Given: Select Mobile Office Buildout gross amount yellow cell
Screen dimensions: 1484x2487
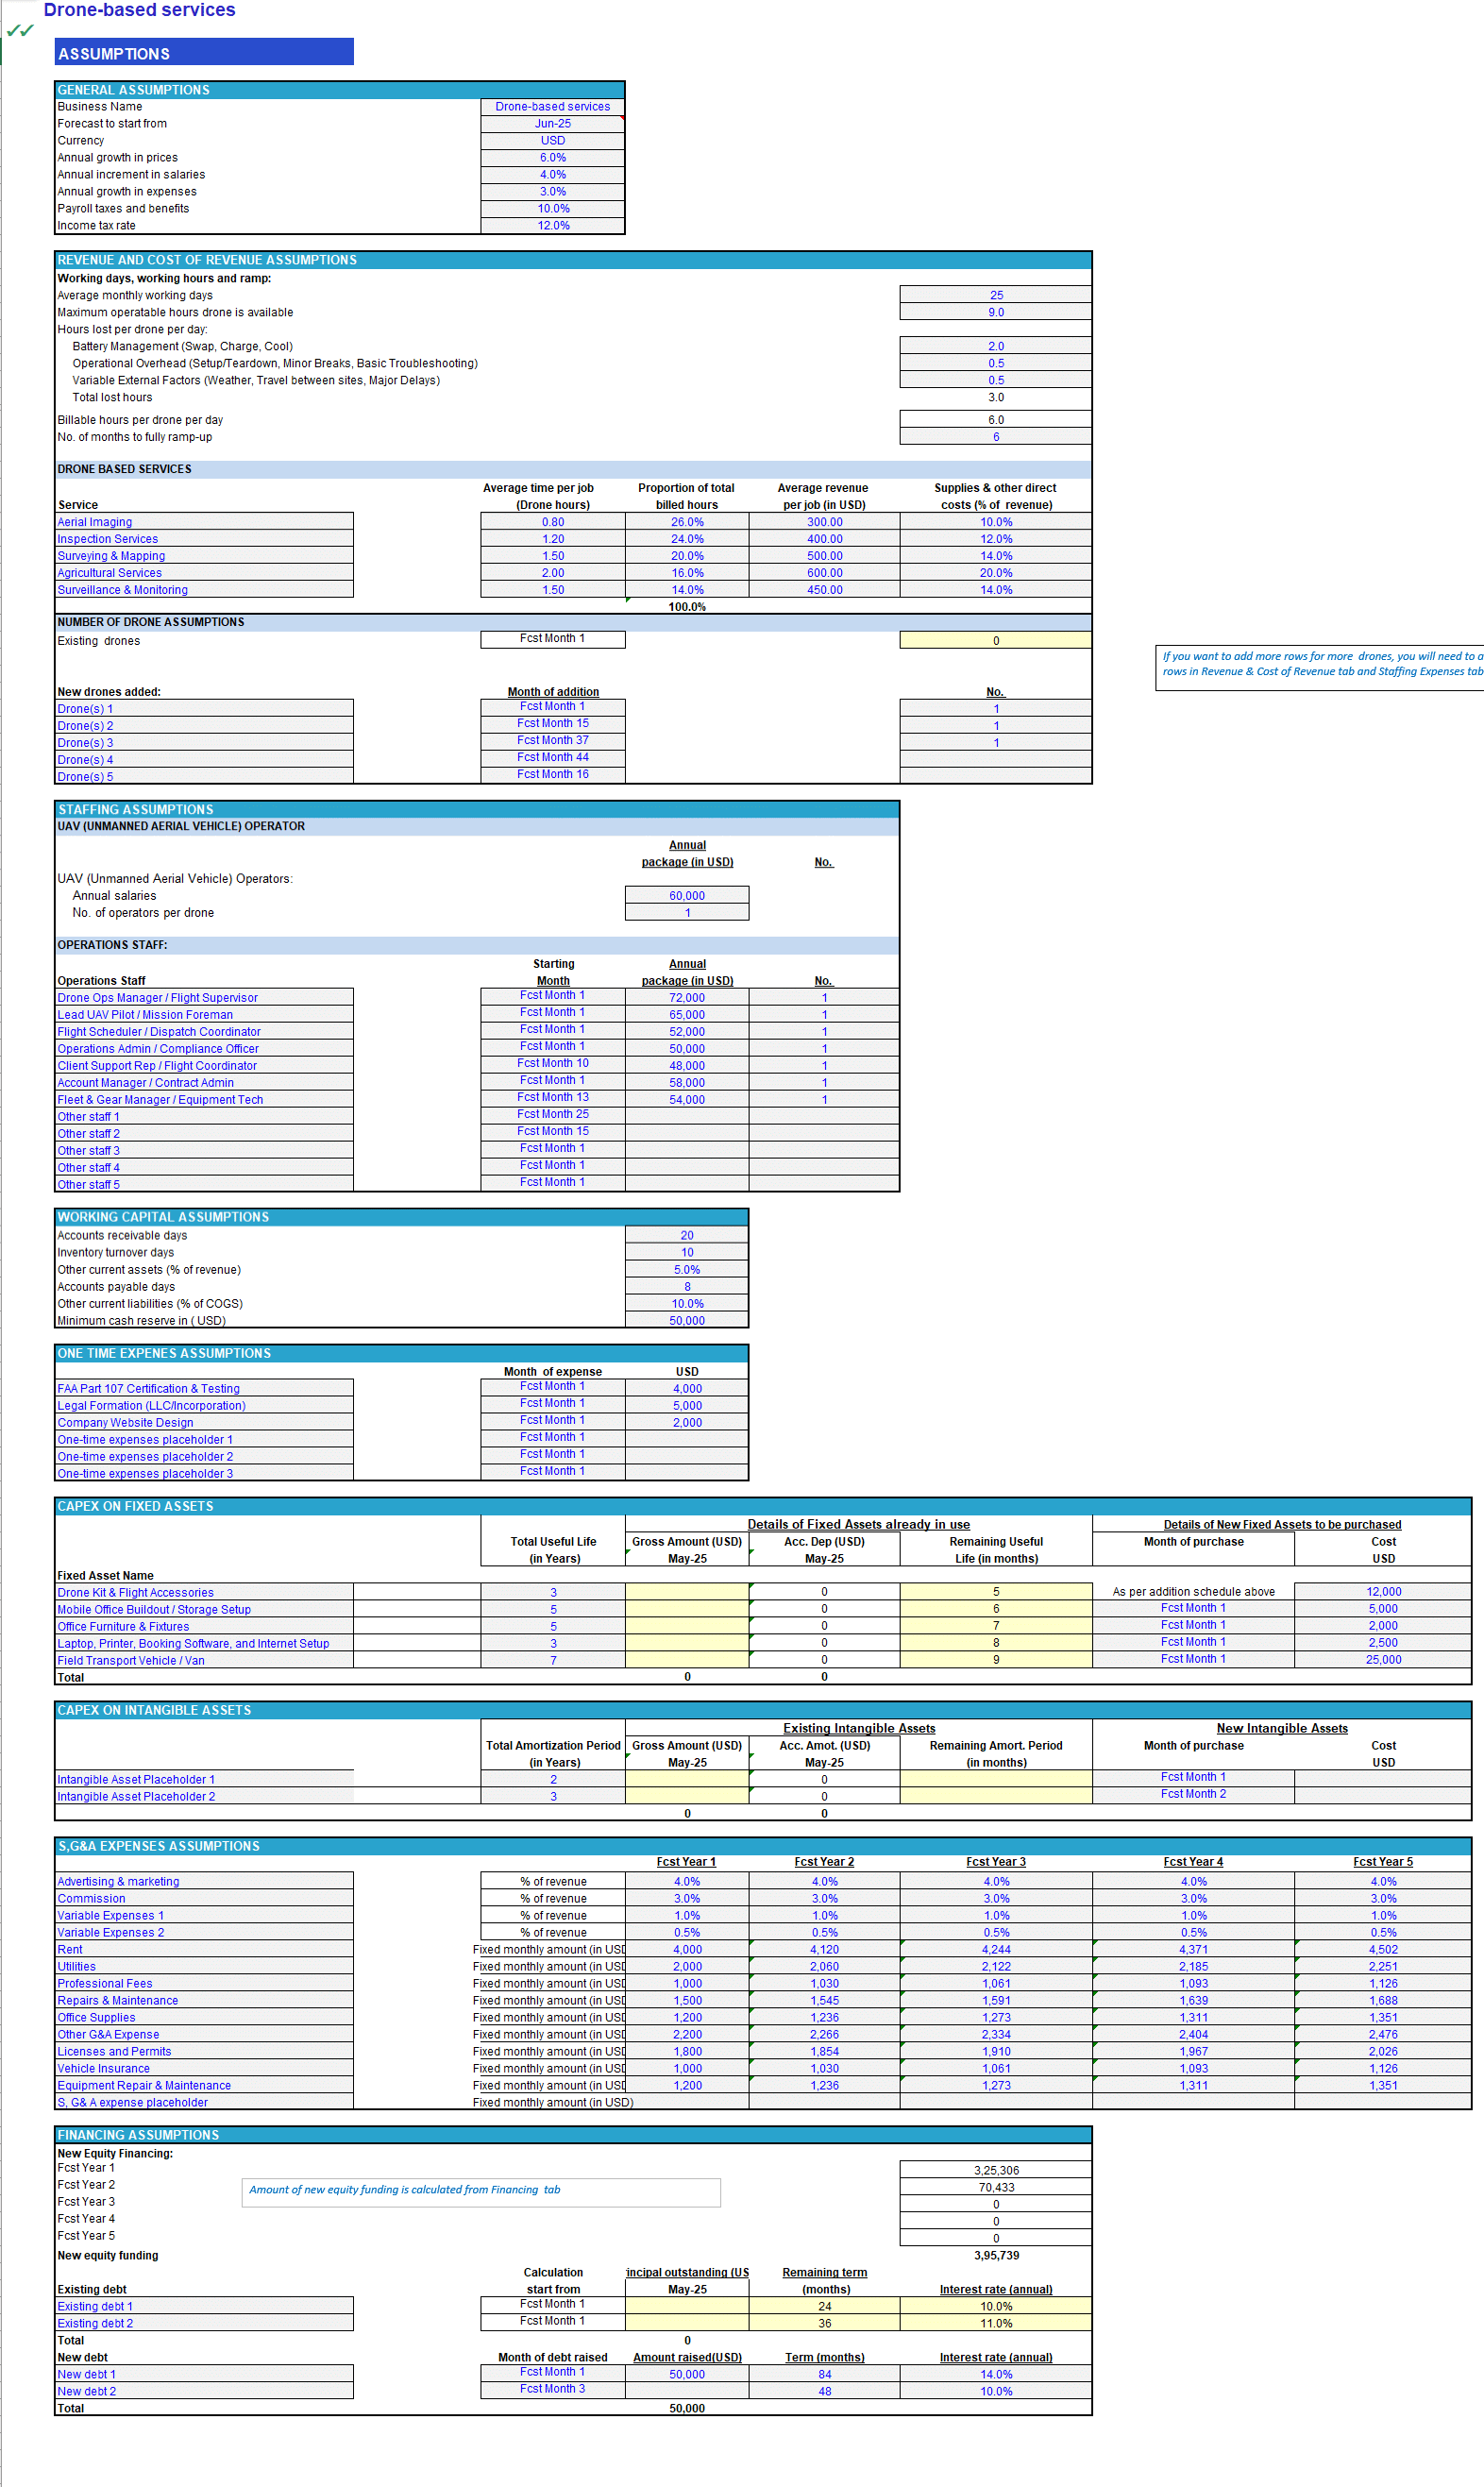Looking at the screenshot, I should pos(687,1609).
